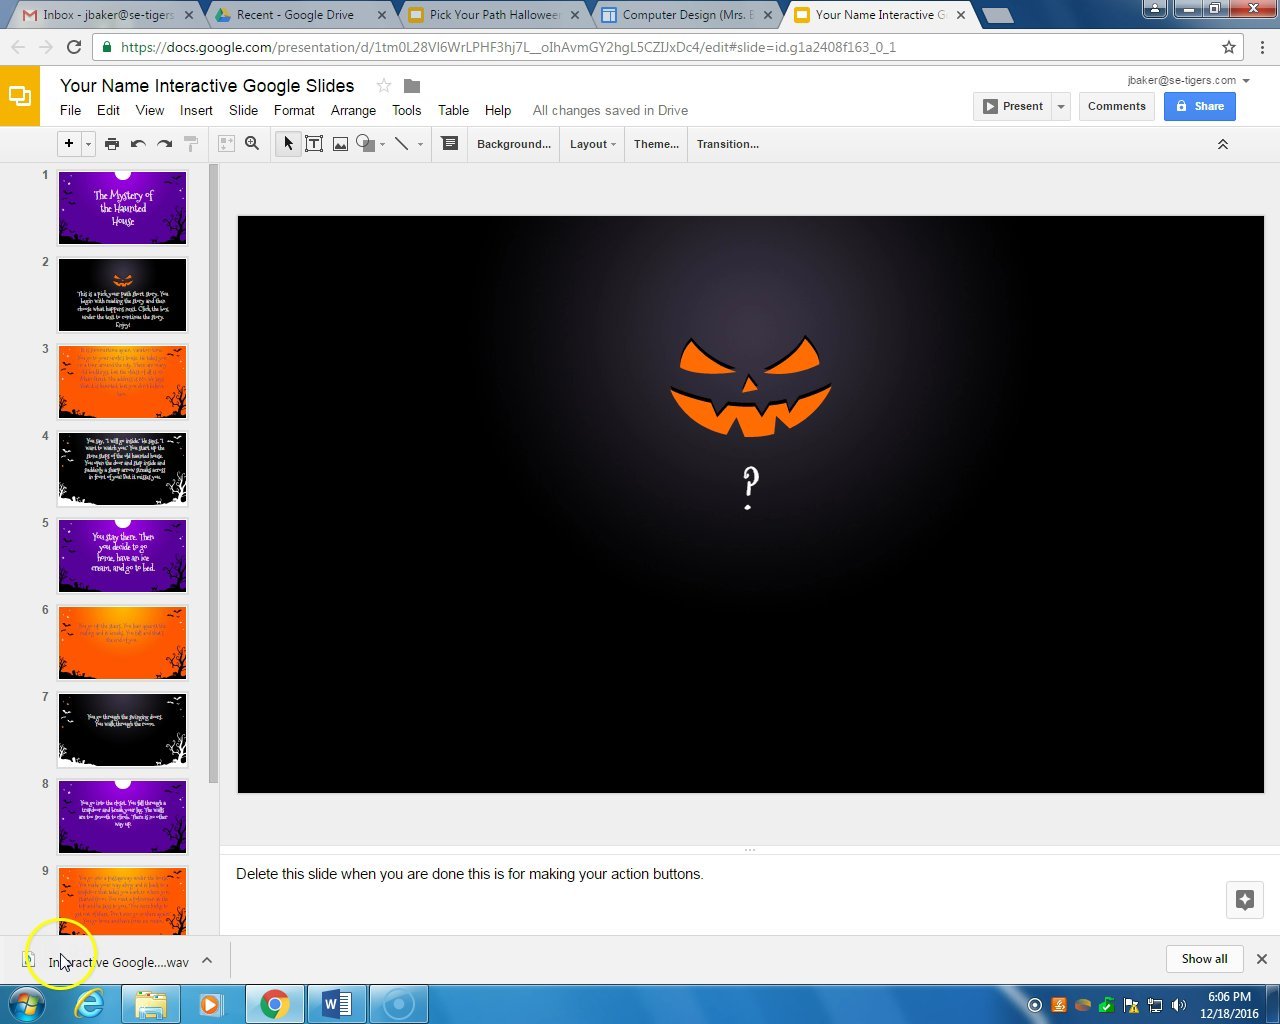
Task: Open the Insert menu
Action: pos(196,111)
